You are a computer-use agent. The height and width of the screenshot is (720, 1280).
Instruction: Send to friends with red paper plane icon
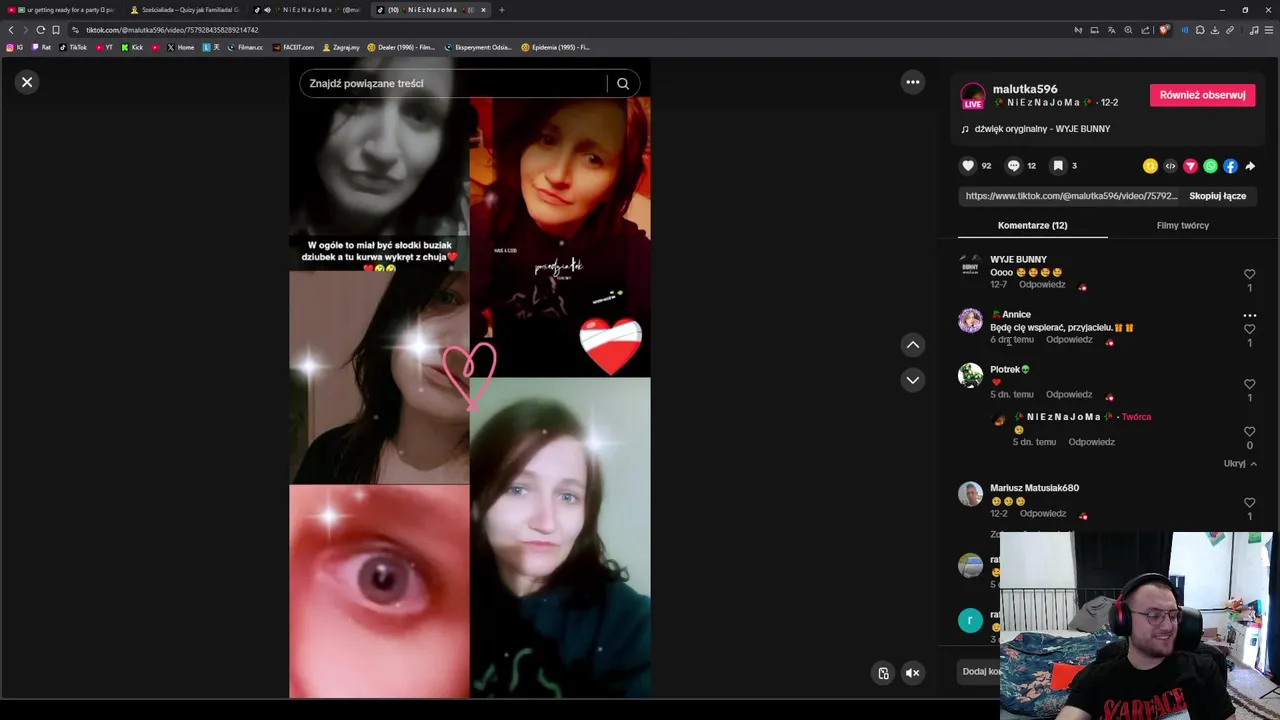coord(1190,166)
